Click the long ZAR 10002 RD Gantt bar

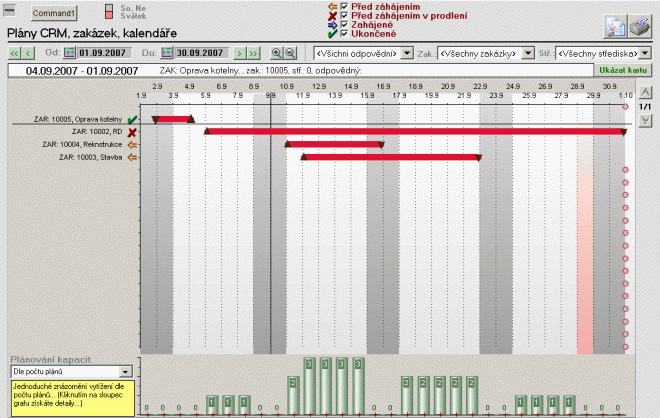pos(415,132)
